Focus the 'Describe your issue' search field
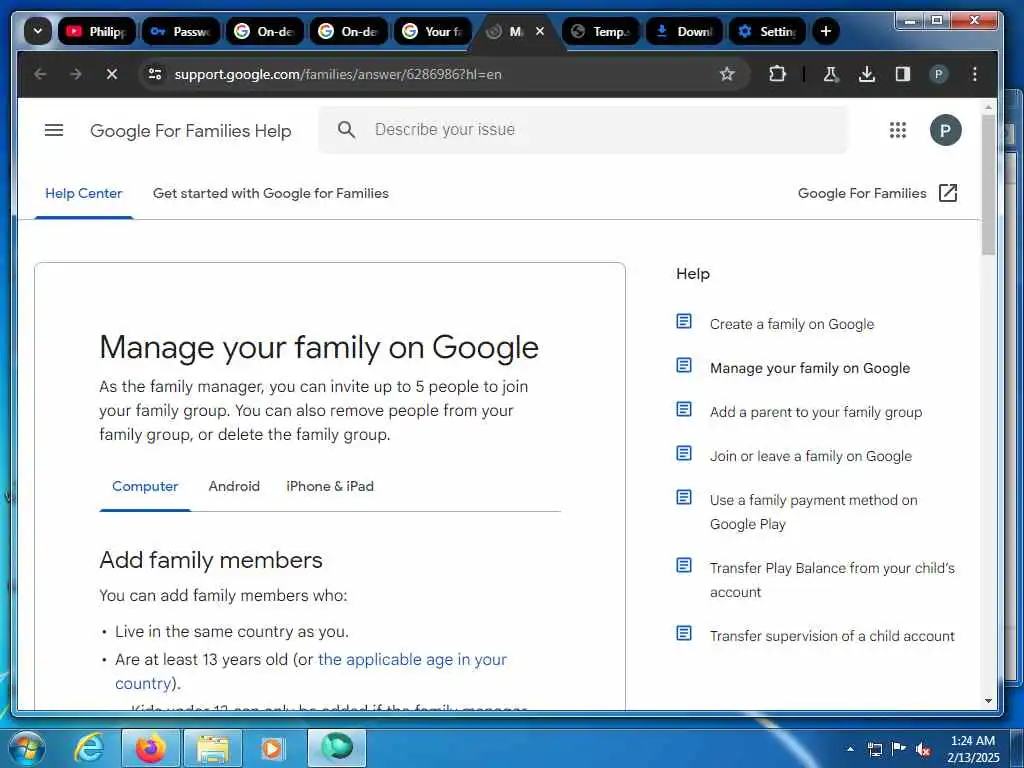Viewport: 1024px width, 768px height. pyautogui.click(x=583, y=129)
